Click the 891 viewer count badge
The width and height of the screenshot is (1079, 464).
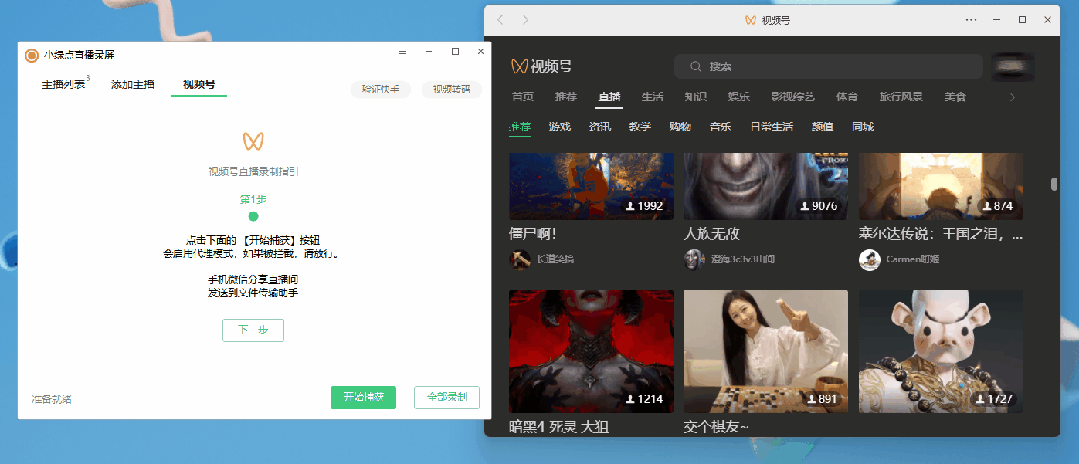pos(821,399)
